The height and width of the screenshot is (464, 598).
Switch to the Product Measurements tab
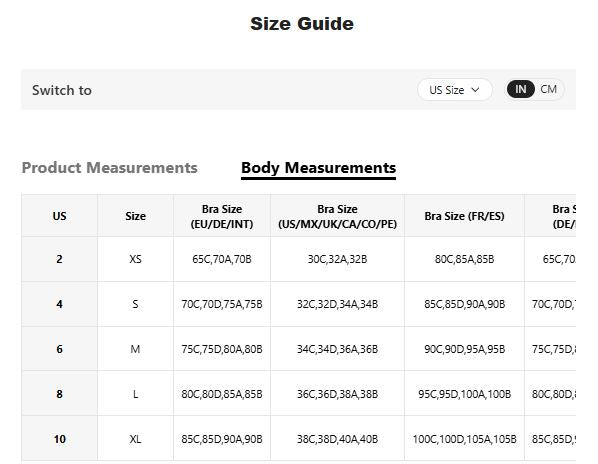(110, 168)
